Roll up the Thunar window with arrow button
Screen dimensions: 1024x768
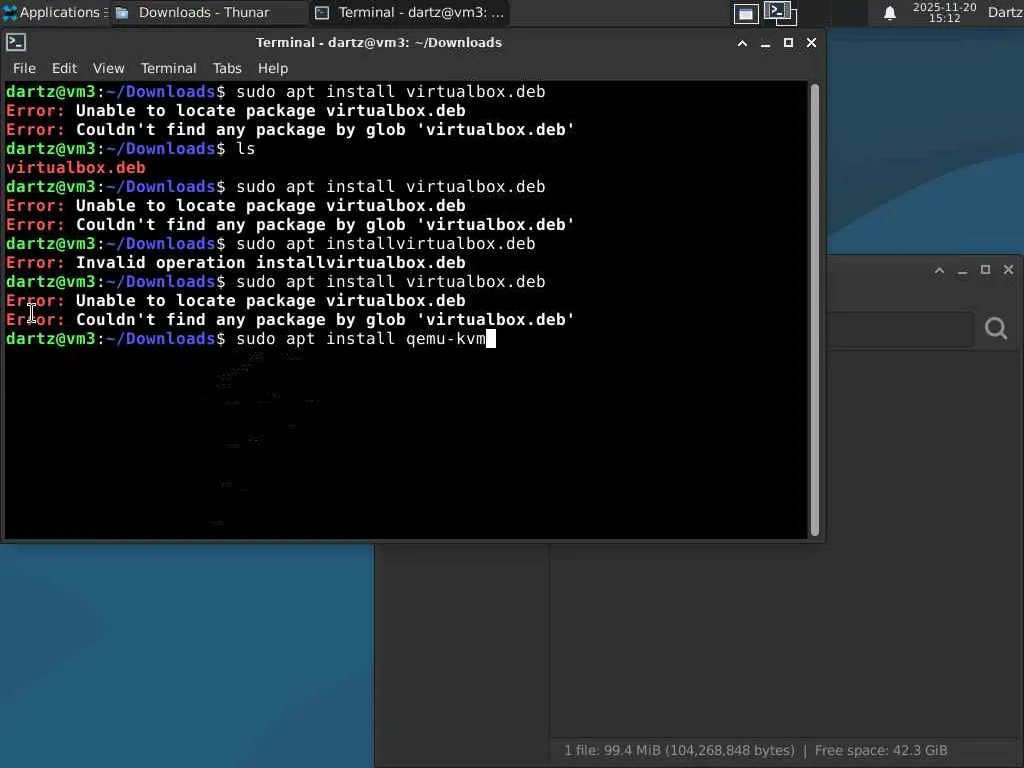click(940, 270)
